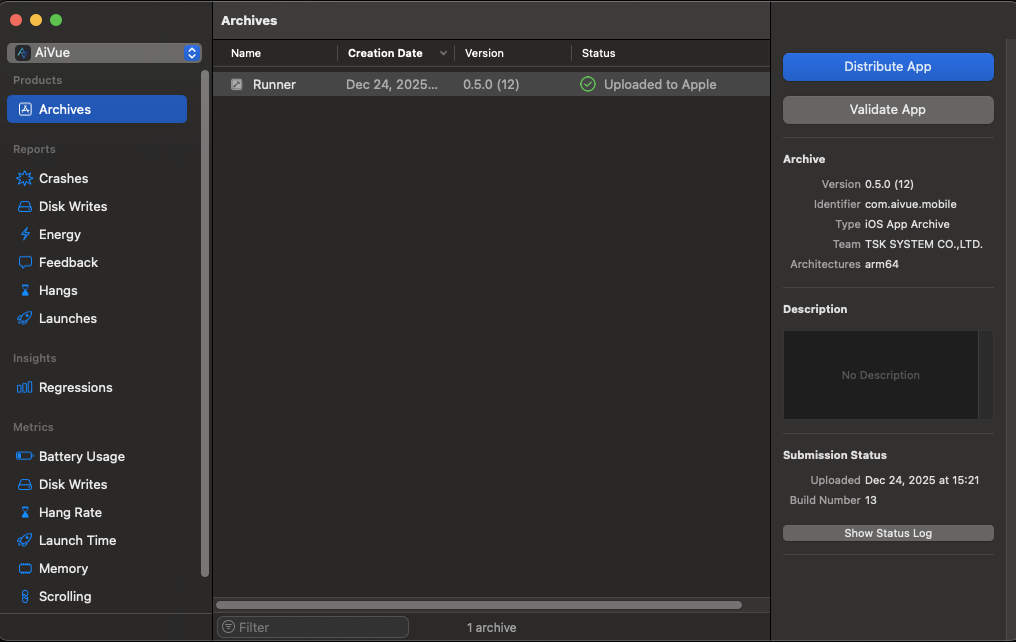Click the 0.5.0 (12) version cell

click(x=491, y=84)
